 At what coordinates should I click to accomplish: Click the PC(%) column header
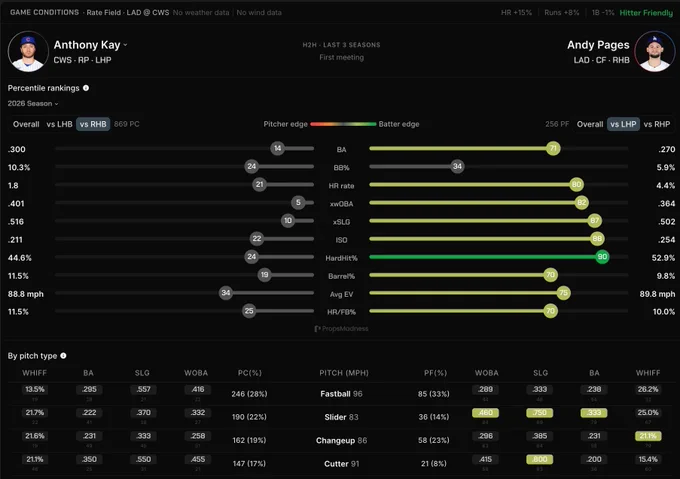[x=250, y=373]
